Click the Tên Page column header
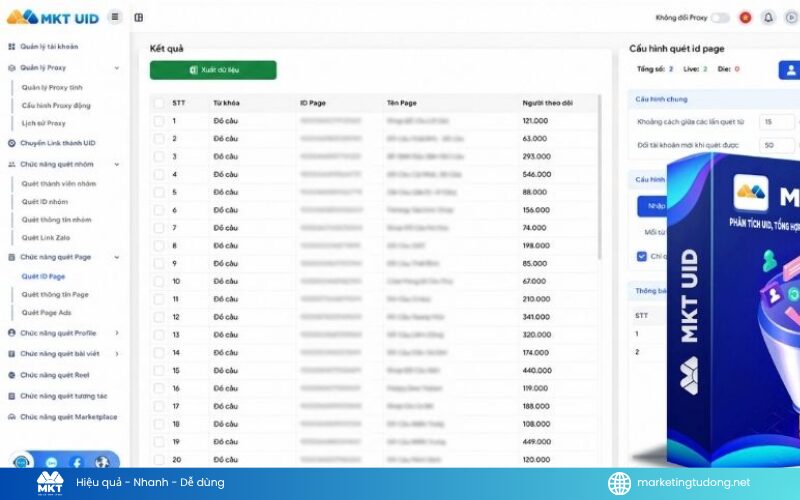 pyautogui.click(x=402, y=103)
